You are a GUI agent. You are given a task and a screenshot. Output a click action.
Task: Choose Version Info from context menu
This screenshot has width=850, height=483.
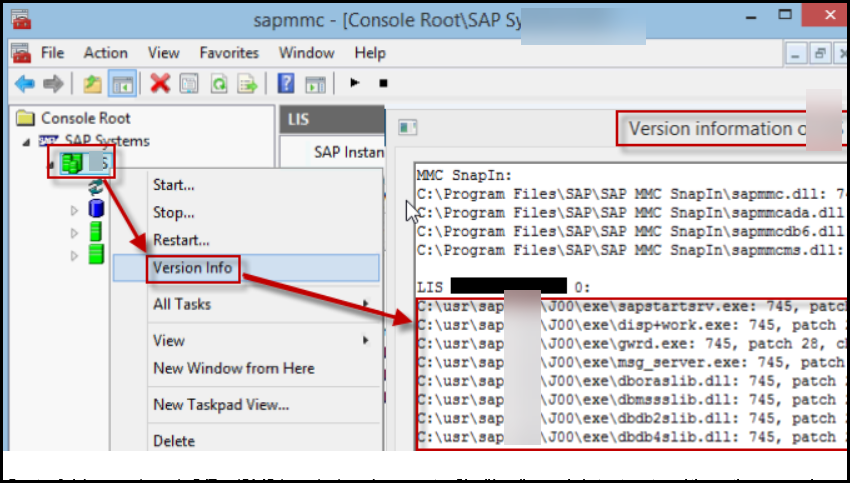click(246, 268)
